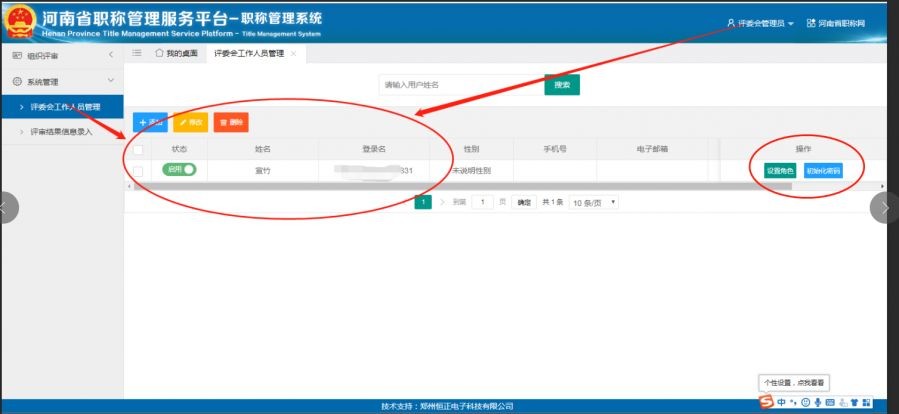The height and width of the screenshot is (414, 899).
Task: Click the 确定 pagination button
Action: pyautogui.click(x=524, y=202)
